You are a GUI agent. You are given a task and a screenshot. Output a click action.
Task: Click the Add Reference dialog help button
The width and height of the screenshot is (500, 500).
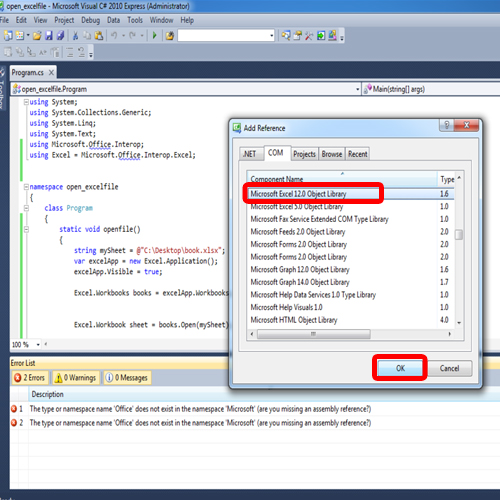tap(447, 125)
